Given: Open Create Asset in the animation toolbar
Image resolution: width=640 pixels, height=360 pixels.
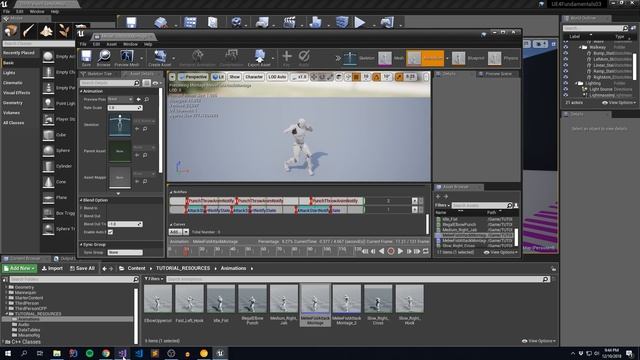Looking at the screenshot, I should click(x=160, y=58).
